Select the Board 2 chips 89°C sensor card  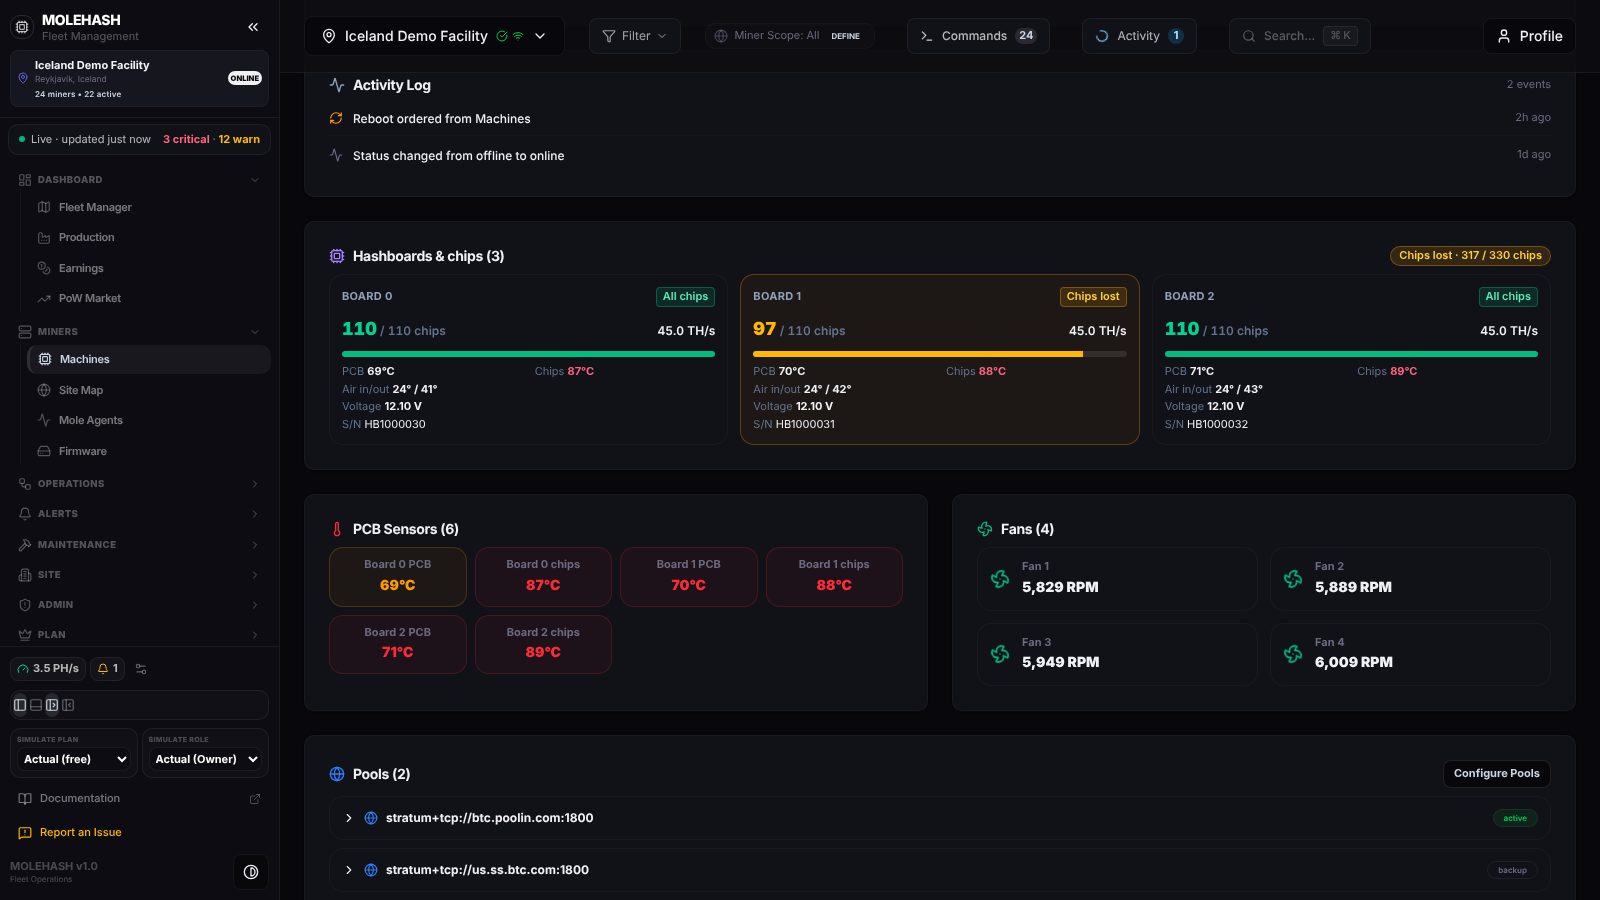[543, 645]
